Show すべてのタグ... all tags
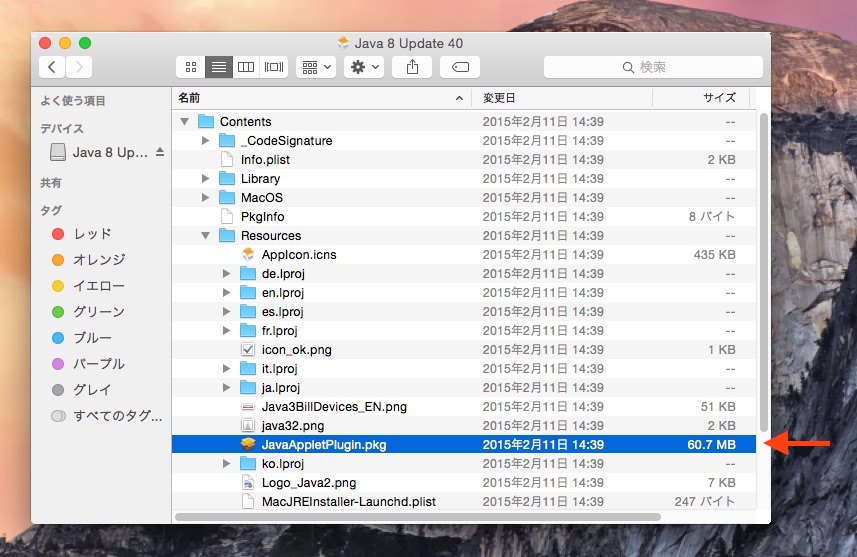This screenshot has width=857, height=557. click(107, 416)
